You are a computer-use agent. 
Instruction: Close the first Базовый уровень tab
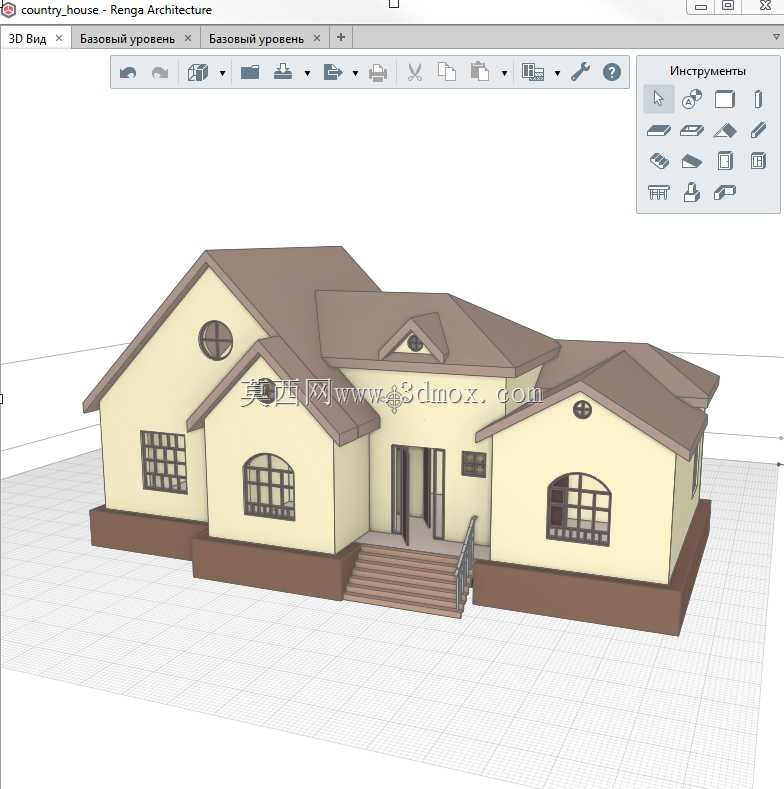(188, 38)
